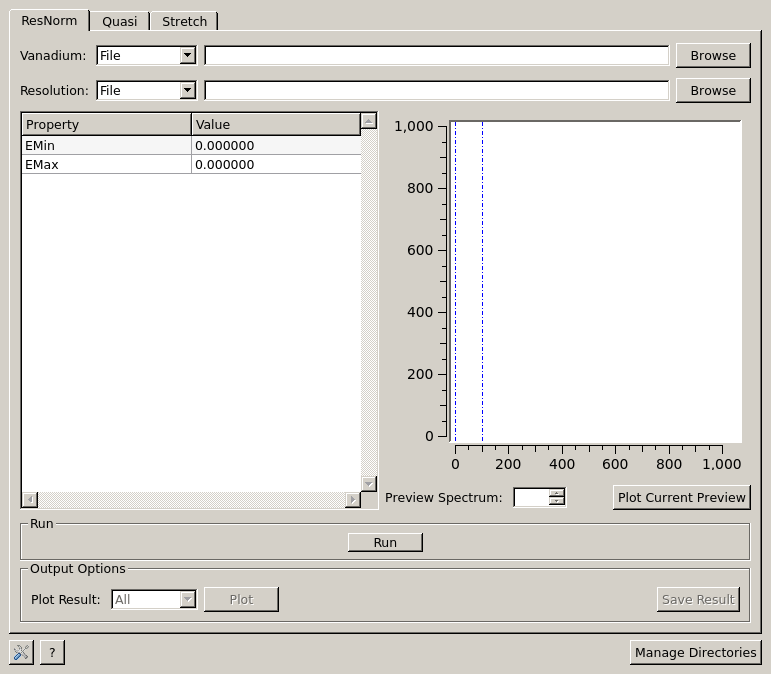Click Plot Current Preview
This screenshot has height=674, width=771.
(x=681, y=498)
